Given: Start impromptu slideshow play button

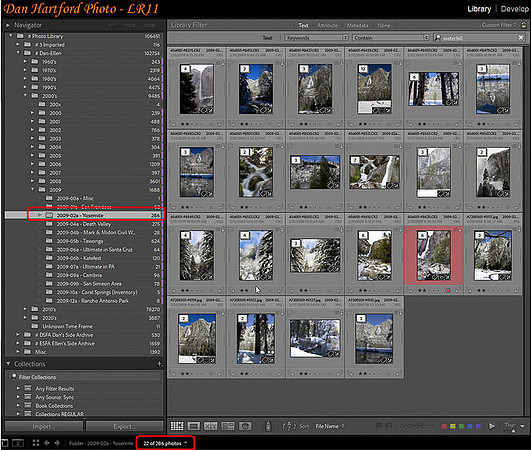Looking at the screenshot, I should pyautogui.click(x=492, y=426).
